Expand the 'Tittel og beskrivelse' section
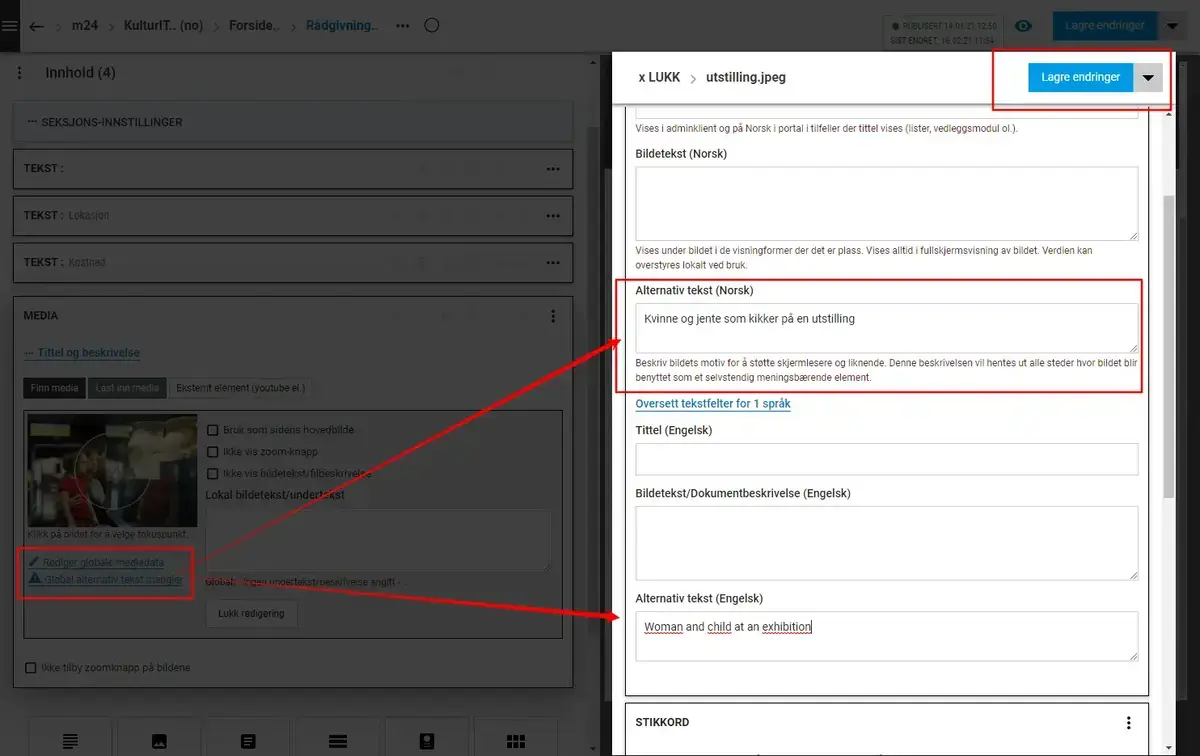 click(x=82, y=353)
